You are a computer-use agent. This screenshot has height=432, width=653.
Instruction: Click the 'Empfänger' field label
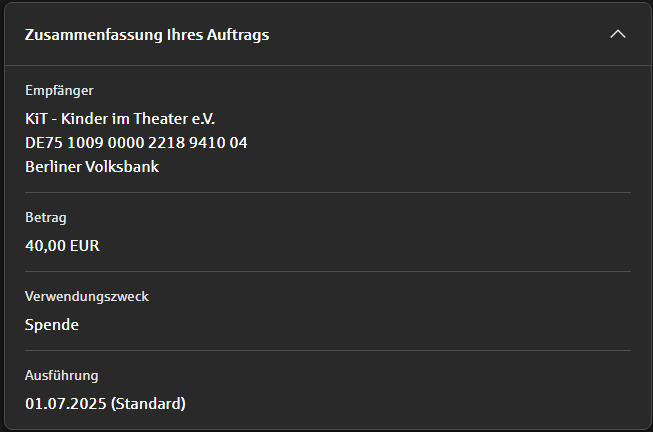59,91
